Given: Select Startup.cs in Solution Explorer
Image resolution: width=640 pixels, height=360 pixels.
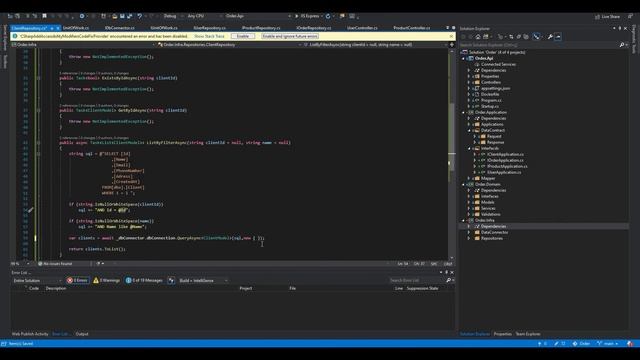Looking at the screenshot, I should [x=490, y=106].
